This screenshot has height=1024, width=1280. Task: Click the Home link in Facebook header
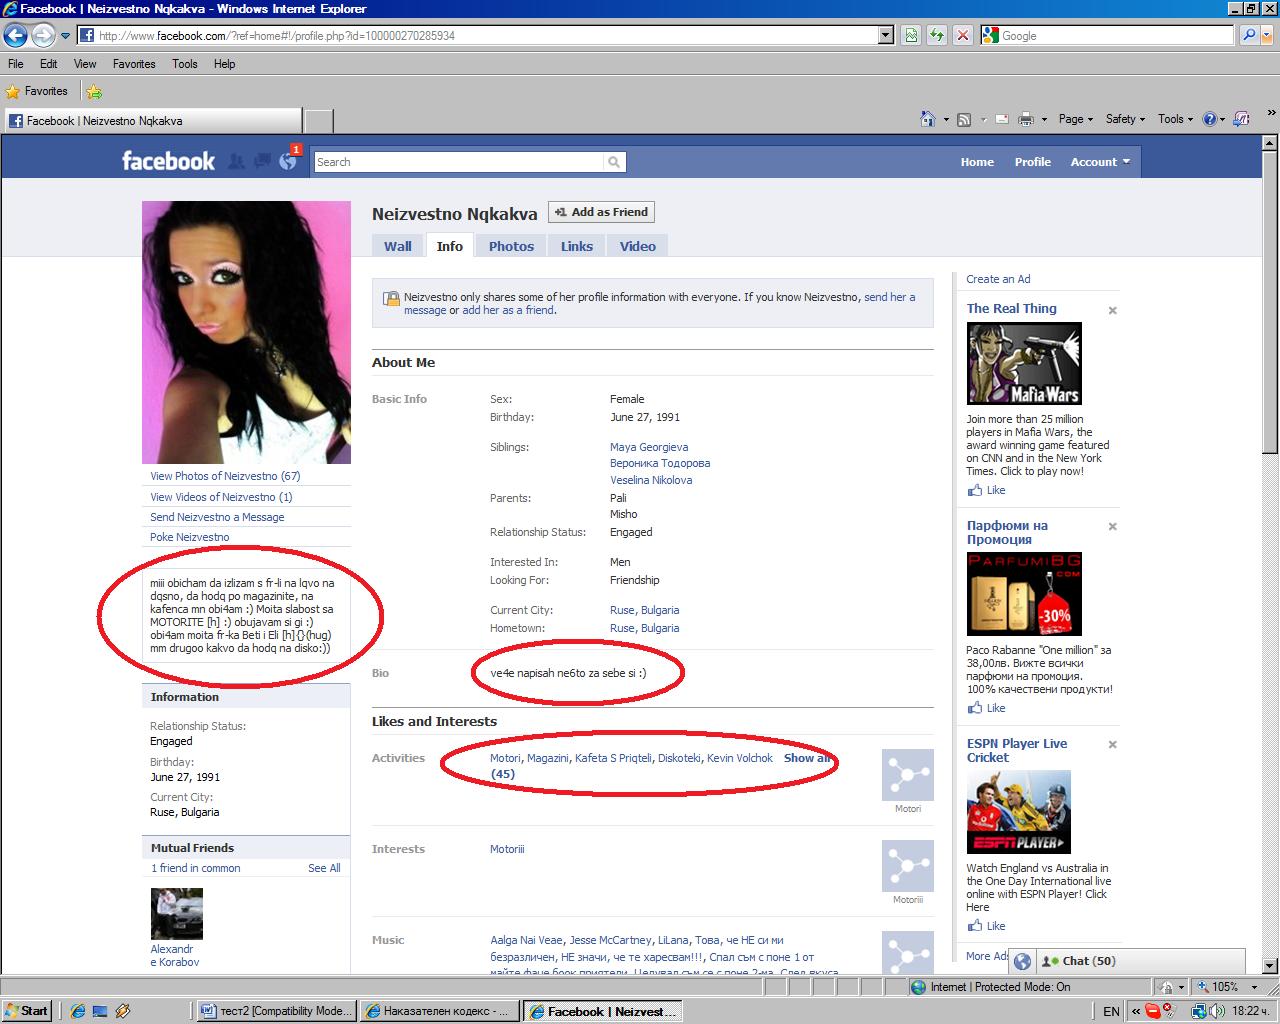[x=977, y=162]
